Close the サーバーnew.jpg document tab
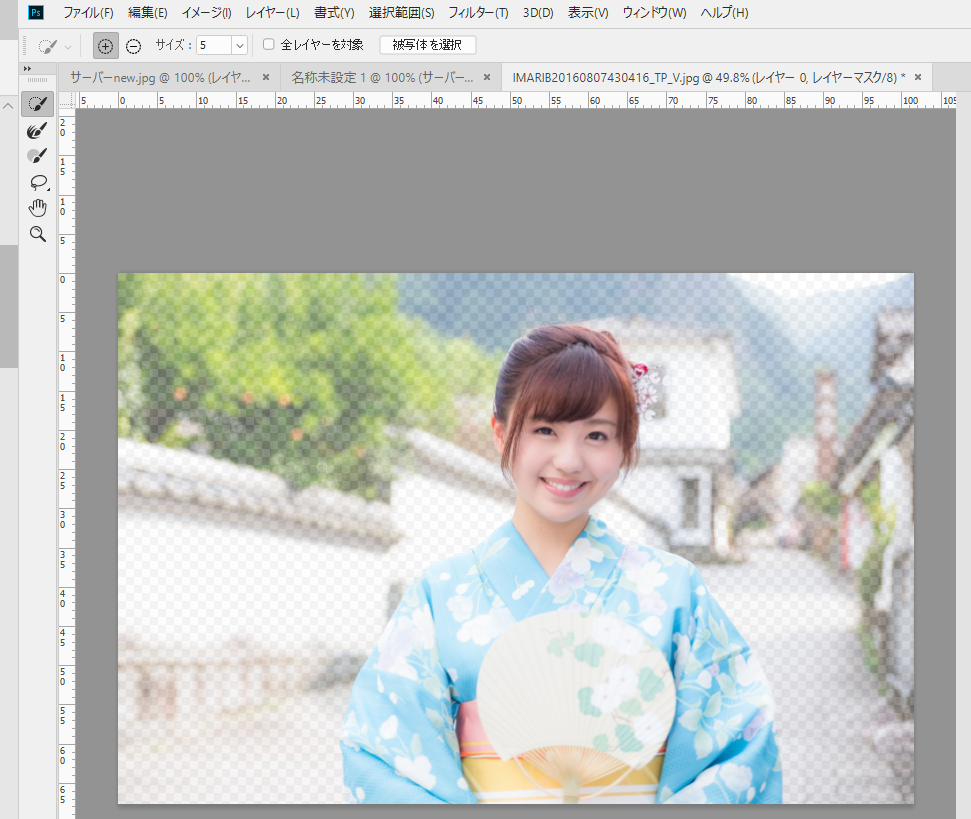This screenshot has height=819, width=971. (264, 76)
